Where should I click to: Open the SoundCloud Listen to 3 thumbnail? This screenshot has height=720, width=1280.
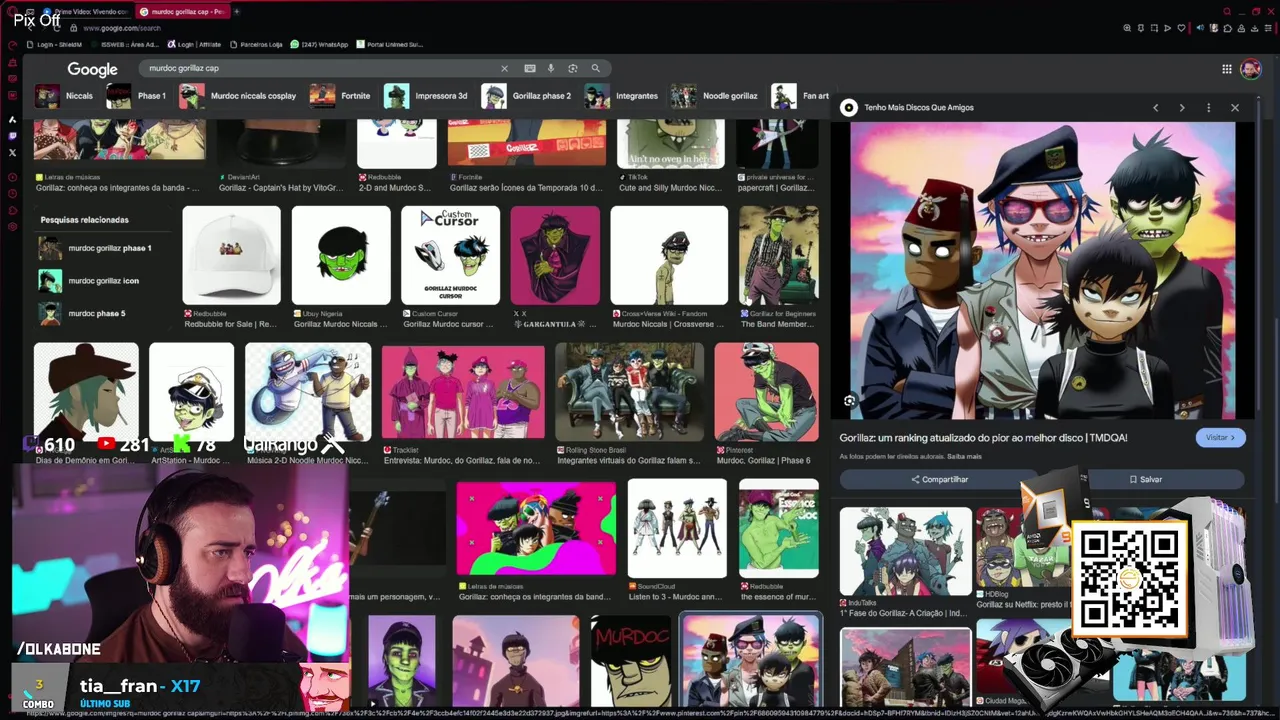[x=677, y=528]
